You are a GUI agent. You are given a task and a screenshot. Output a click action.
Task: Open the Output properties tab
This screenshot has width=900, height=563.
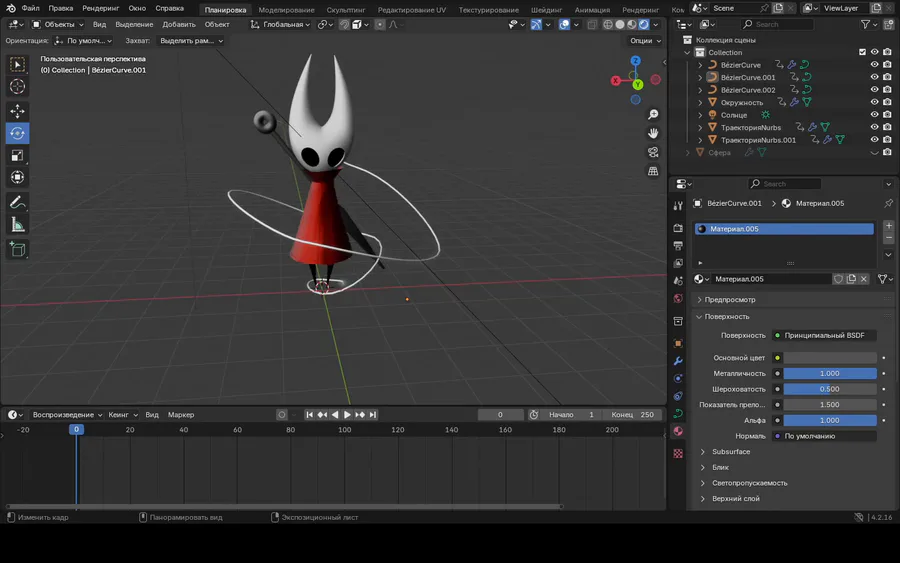[678, 246]
